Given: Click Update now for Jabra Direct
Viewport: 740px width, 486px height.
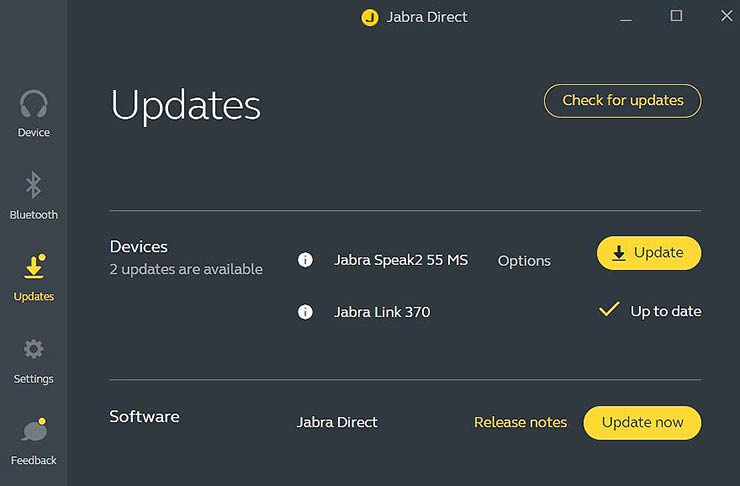Looking at the screenshot, I should tap(642, 422).
